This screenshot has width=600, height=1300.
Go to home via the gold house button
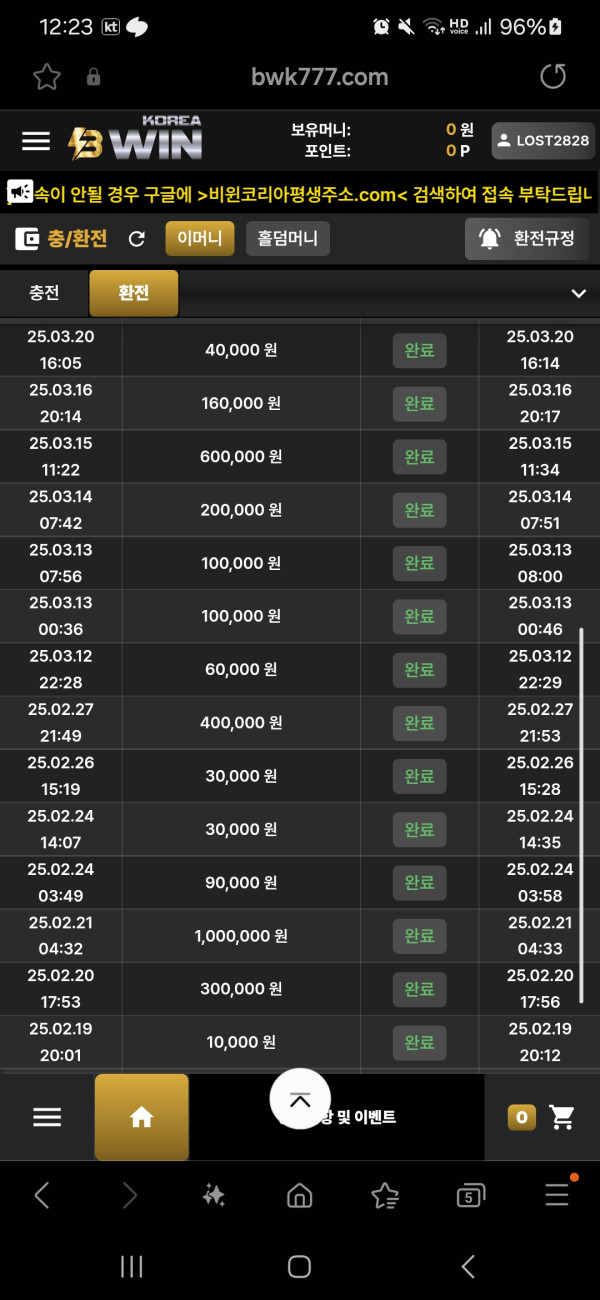click(142, 1117)
